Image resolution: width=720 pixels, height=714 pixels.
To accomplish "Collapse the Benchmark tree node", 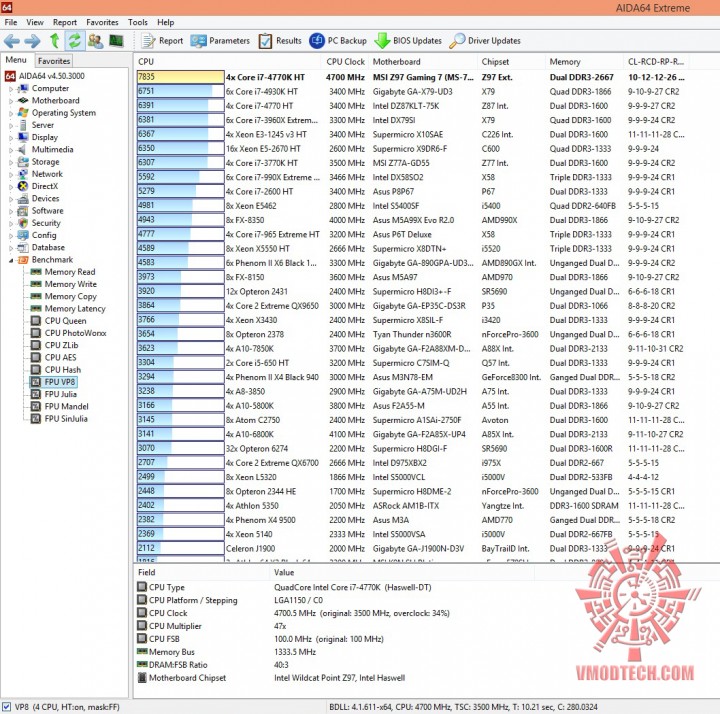I will (11, 260).
